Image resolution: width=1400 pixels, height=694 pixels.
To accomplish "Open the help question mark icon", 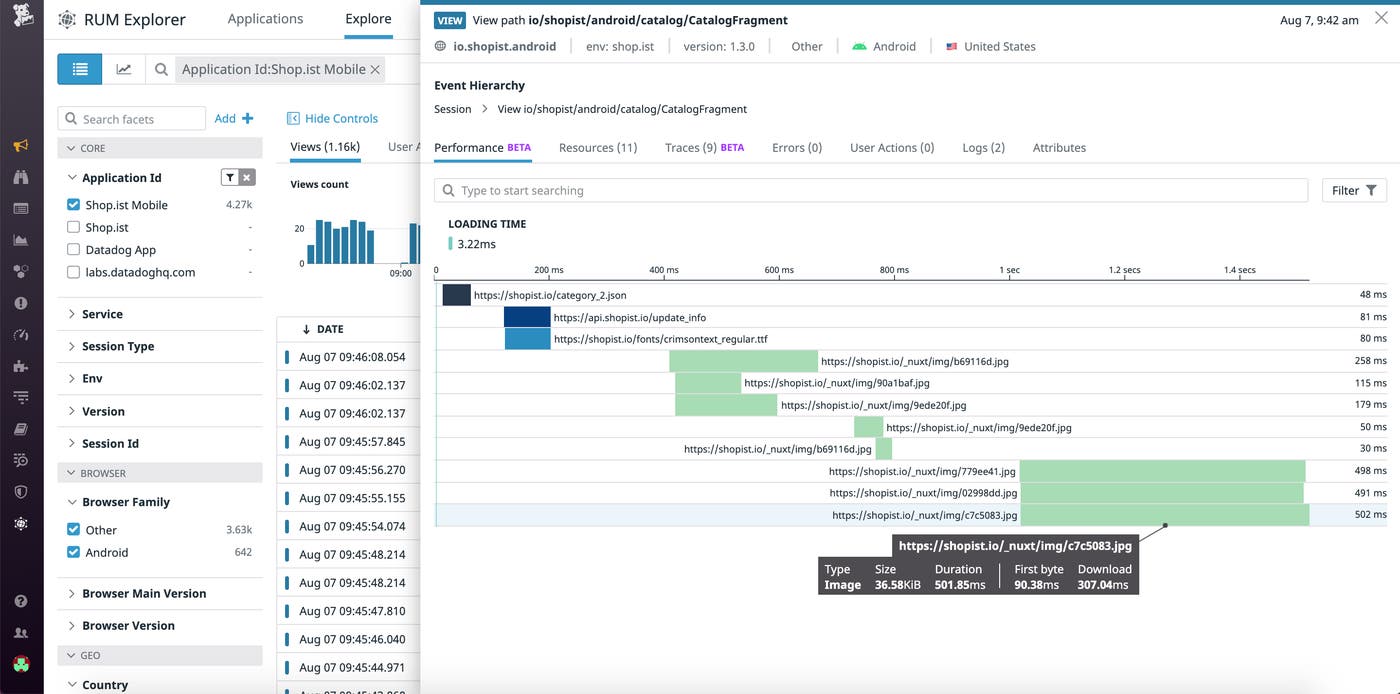I will coord(21,602).
